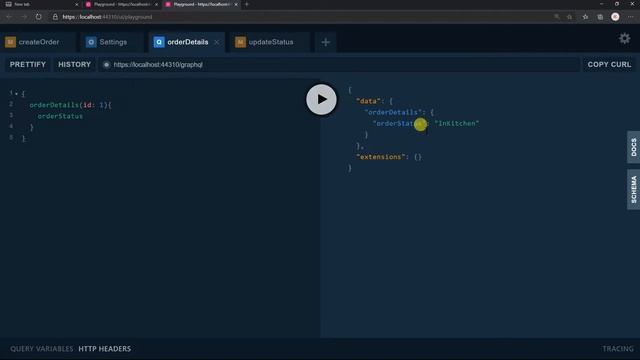Open the query HISTORY
The width and height of the screenshot is (640, 360).
[x=74, y=64]
